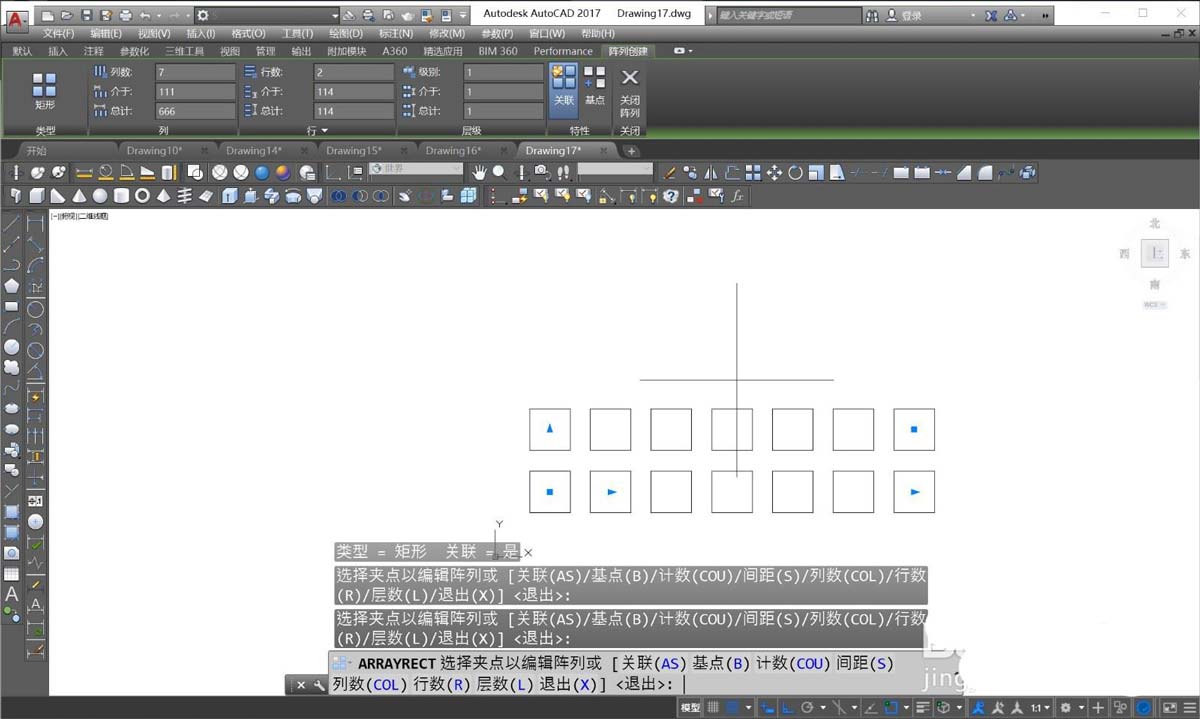Click the Annotation Monitor plus icon

(1097, 708)
